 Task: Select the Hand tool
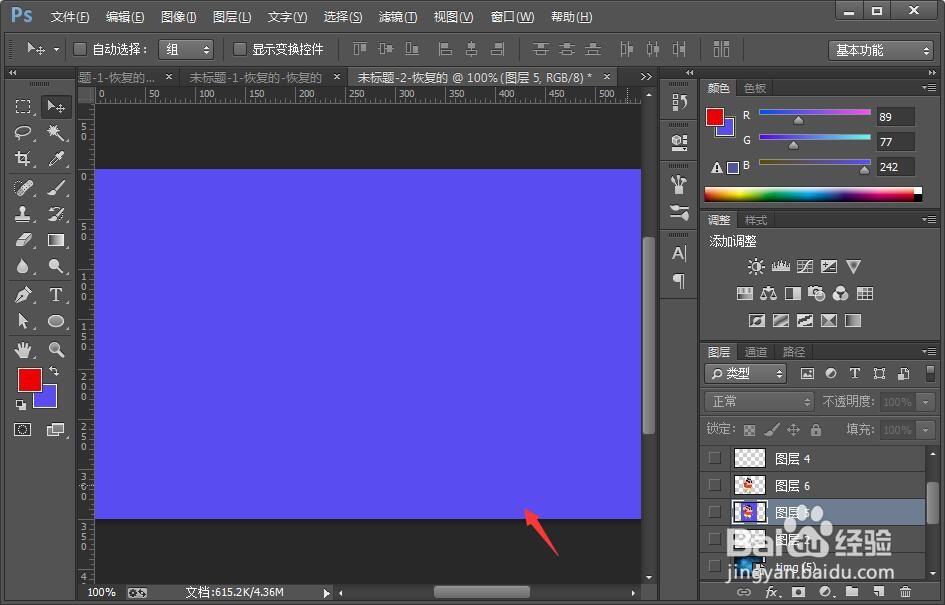tap(23, 349)
